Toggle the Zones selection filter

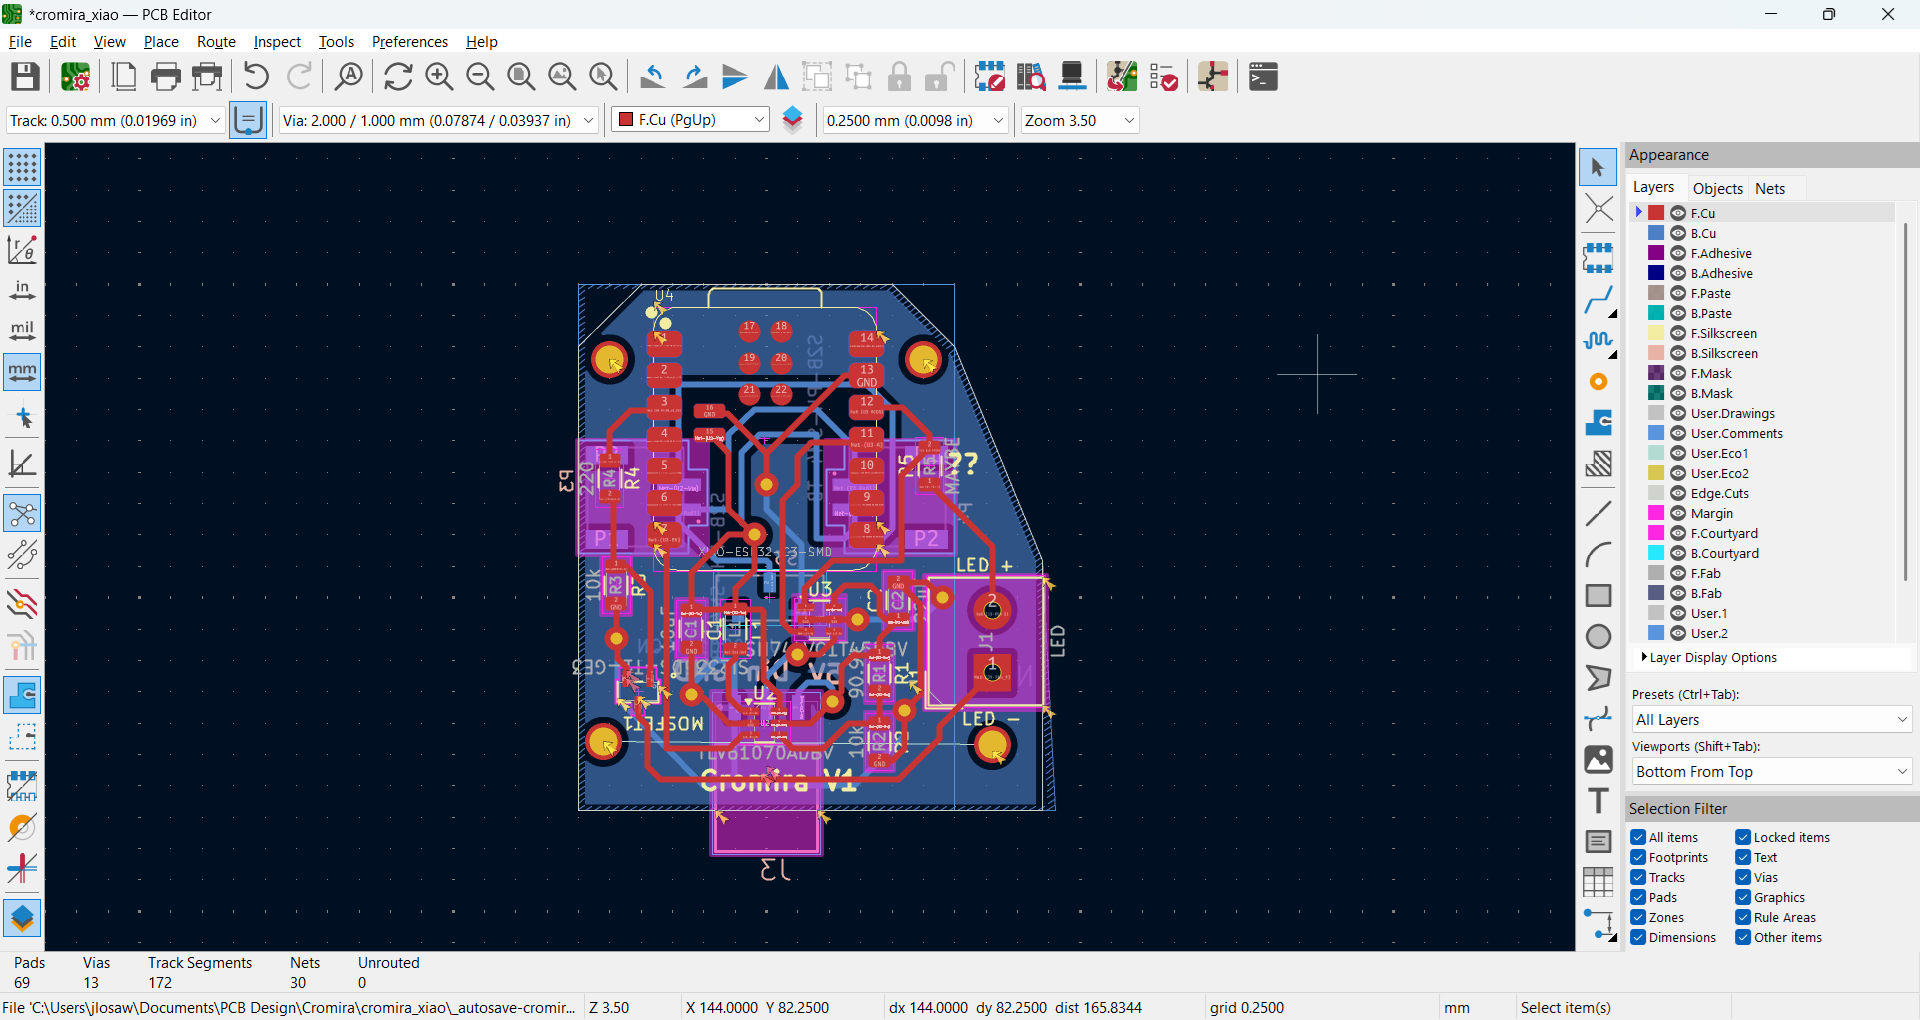click(x=1638, y=917)
